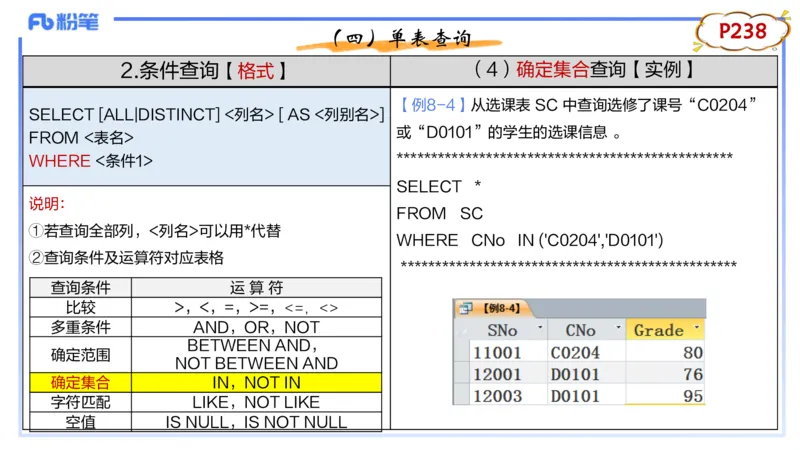800x450 pixels.
Task: Click the IS NULL, IS NOT NULL cell
Action: 256,422
